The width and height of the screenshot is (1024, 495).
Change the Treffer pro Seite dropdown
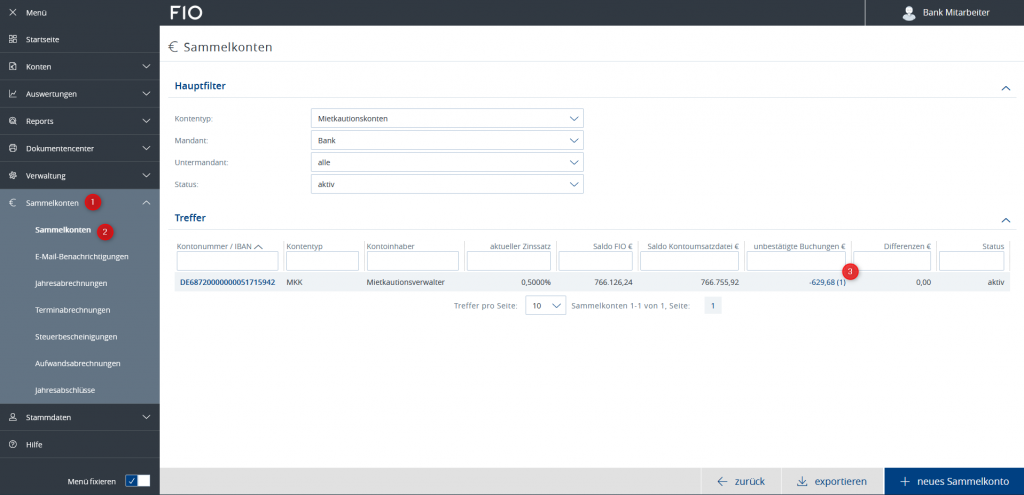(546, 306)
